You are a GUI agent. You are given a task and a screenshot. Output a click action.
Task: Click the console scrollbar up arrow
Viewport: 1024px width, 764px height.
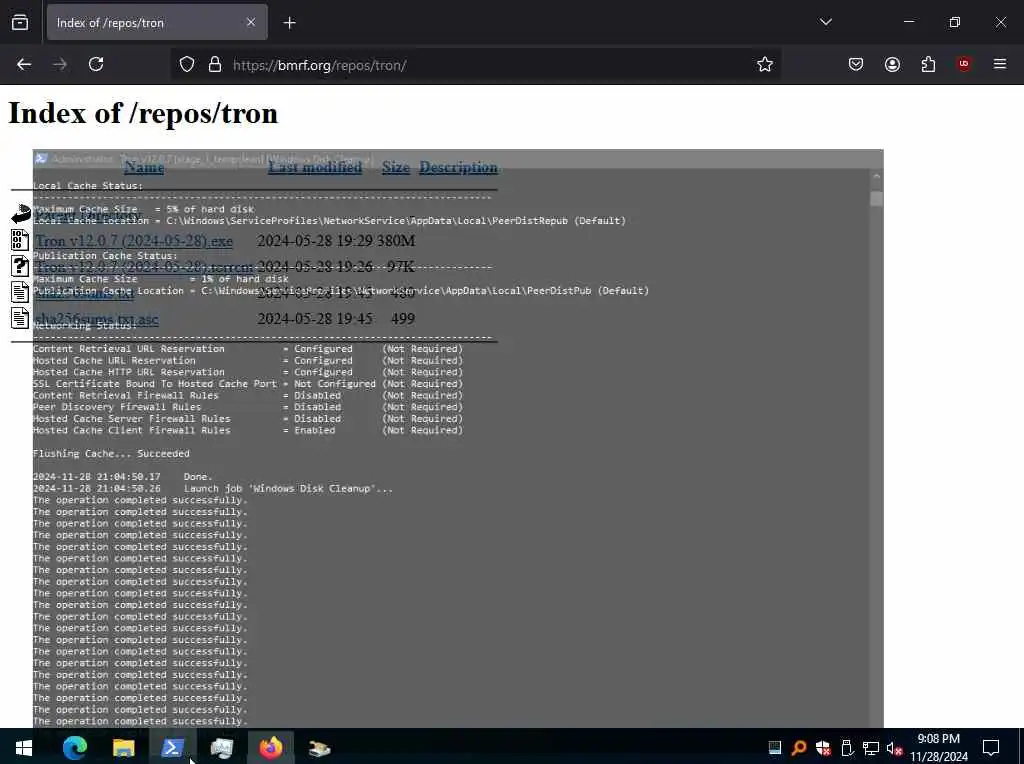(876, 176)
